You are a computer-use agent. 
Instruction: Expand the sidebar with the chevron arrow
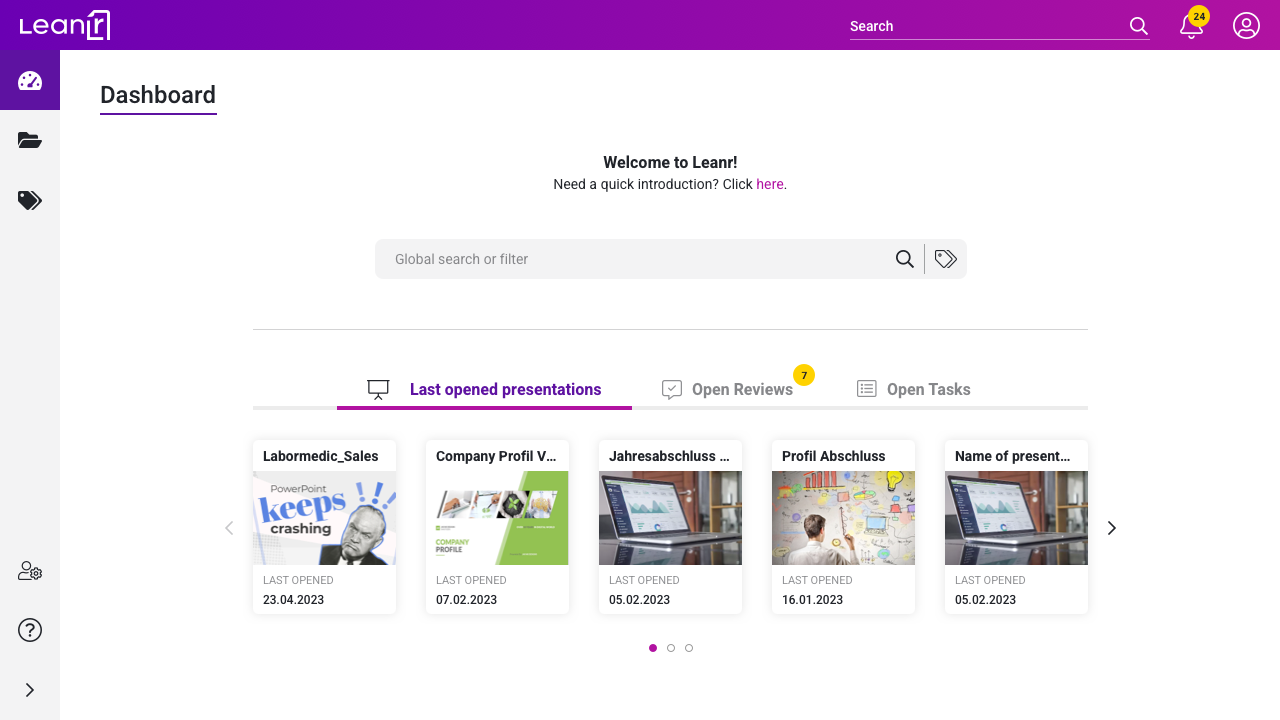pyautogui.click(x=29, y=689)
